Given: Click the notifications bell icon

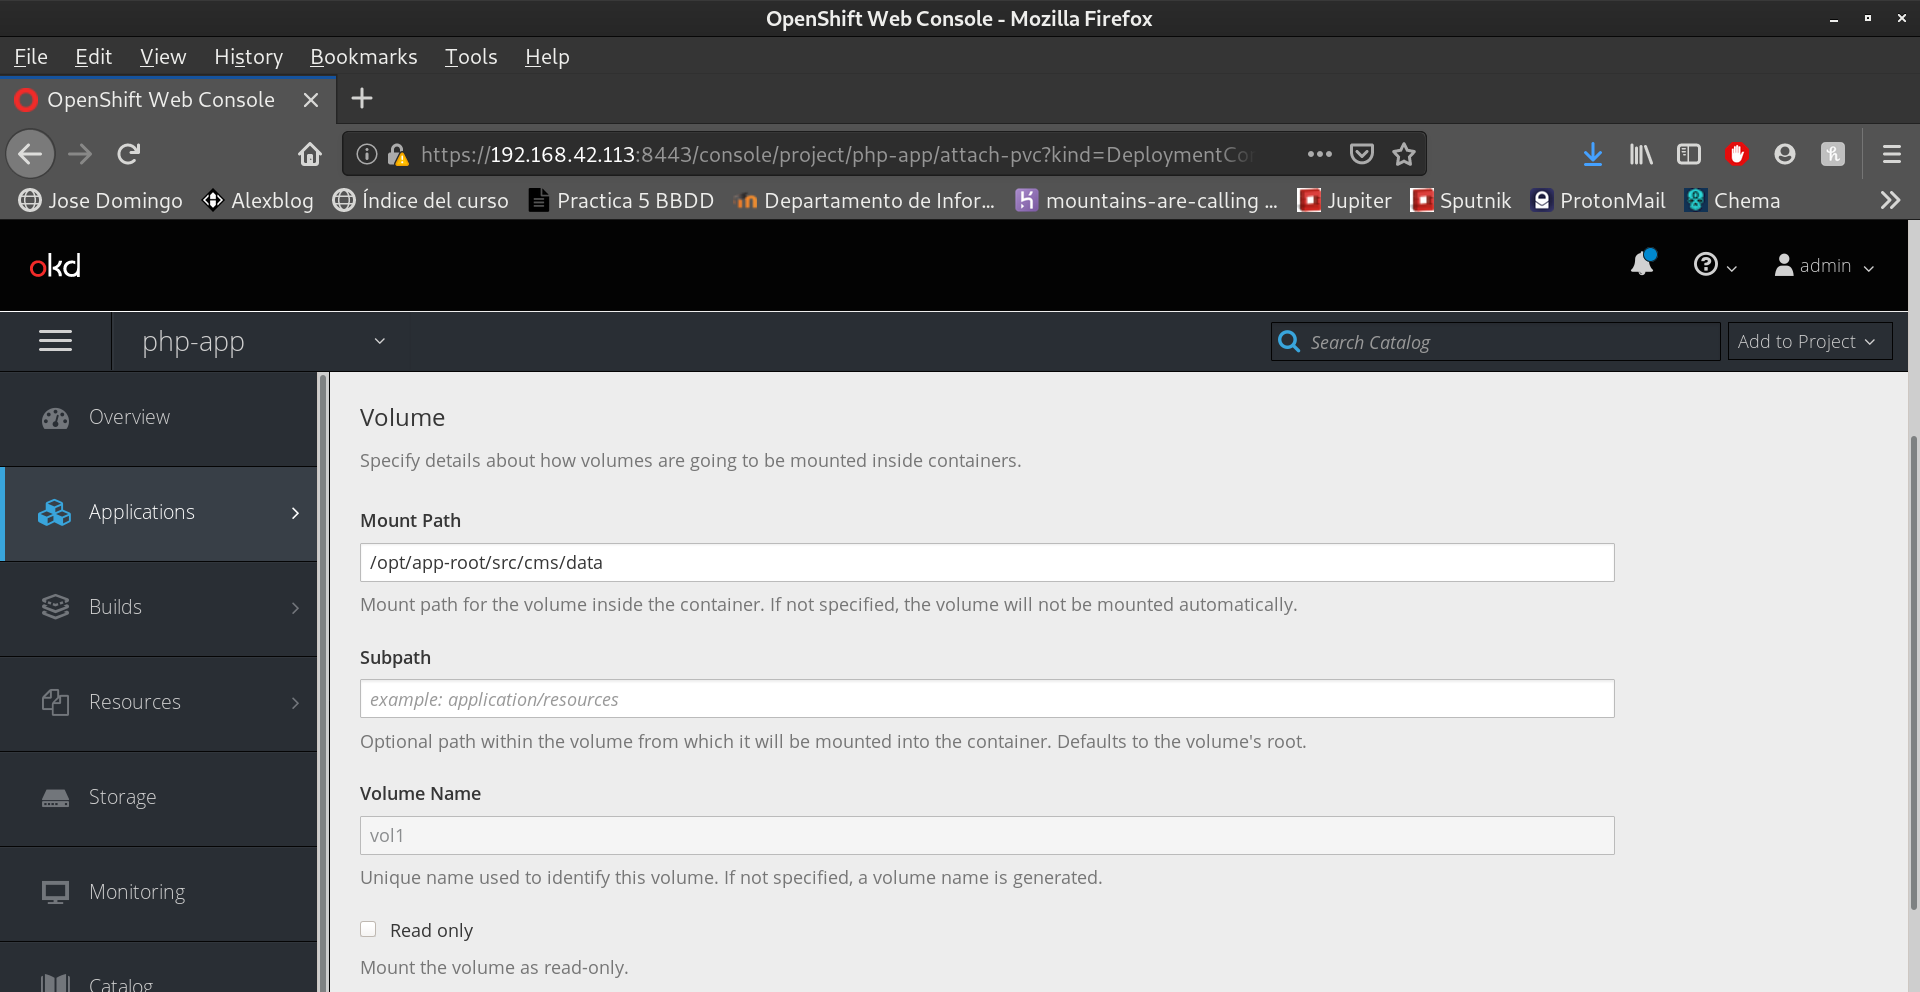Looking at the screenshot, I should pyautogui.click(x=1642, y=264).
